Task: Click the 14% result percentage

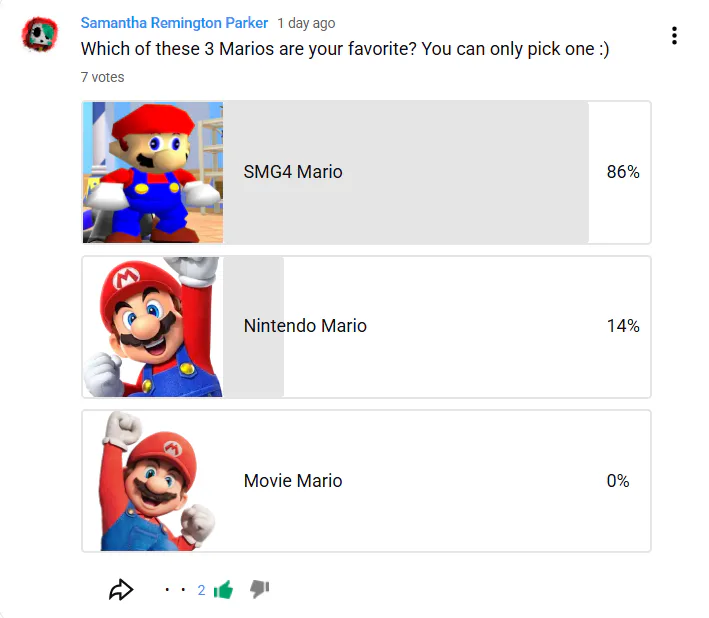Action: pos(622,326)
